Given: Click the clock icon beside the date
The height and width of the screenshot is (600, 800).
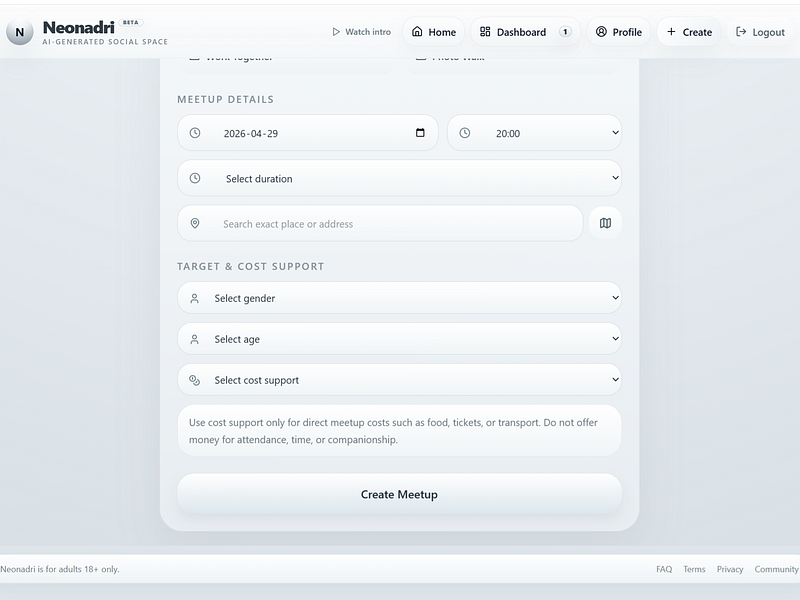Looking at the screenshot, I should 195,133.
